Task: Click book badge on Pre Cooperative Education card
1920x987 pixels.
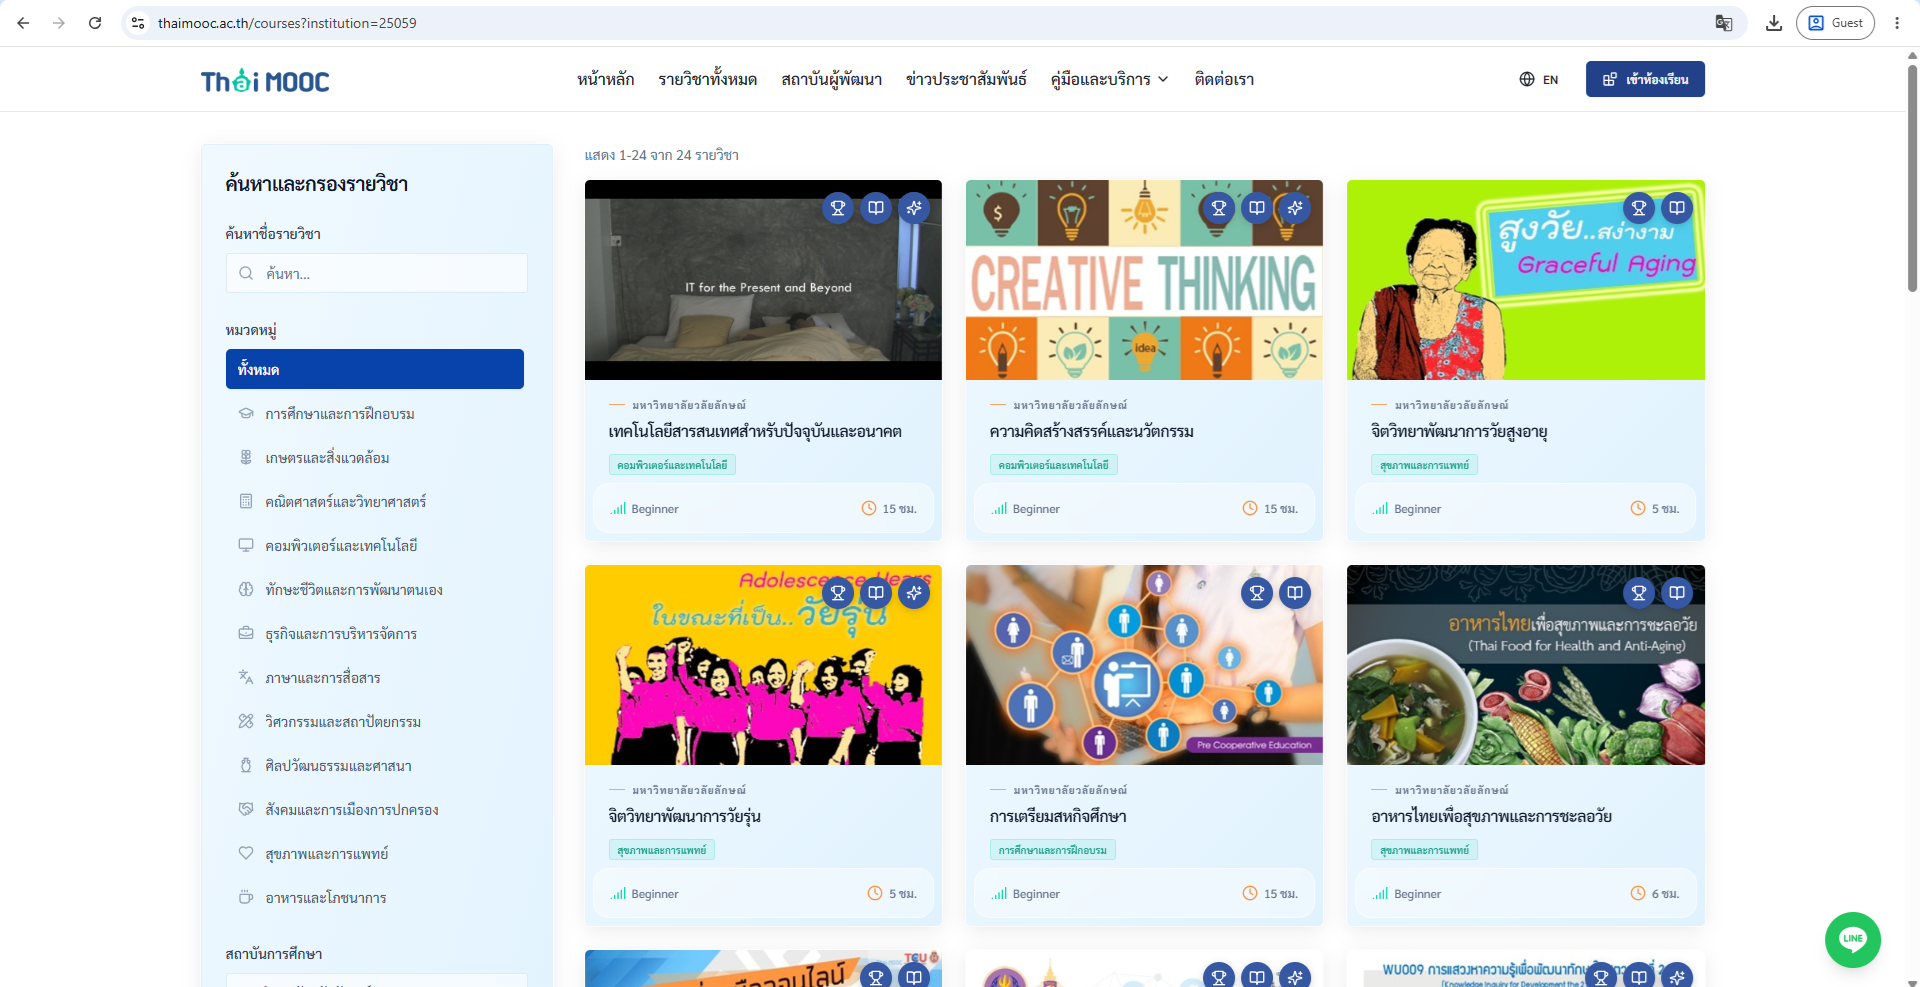Action: [x=1295, y=593]
